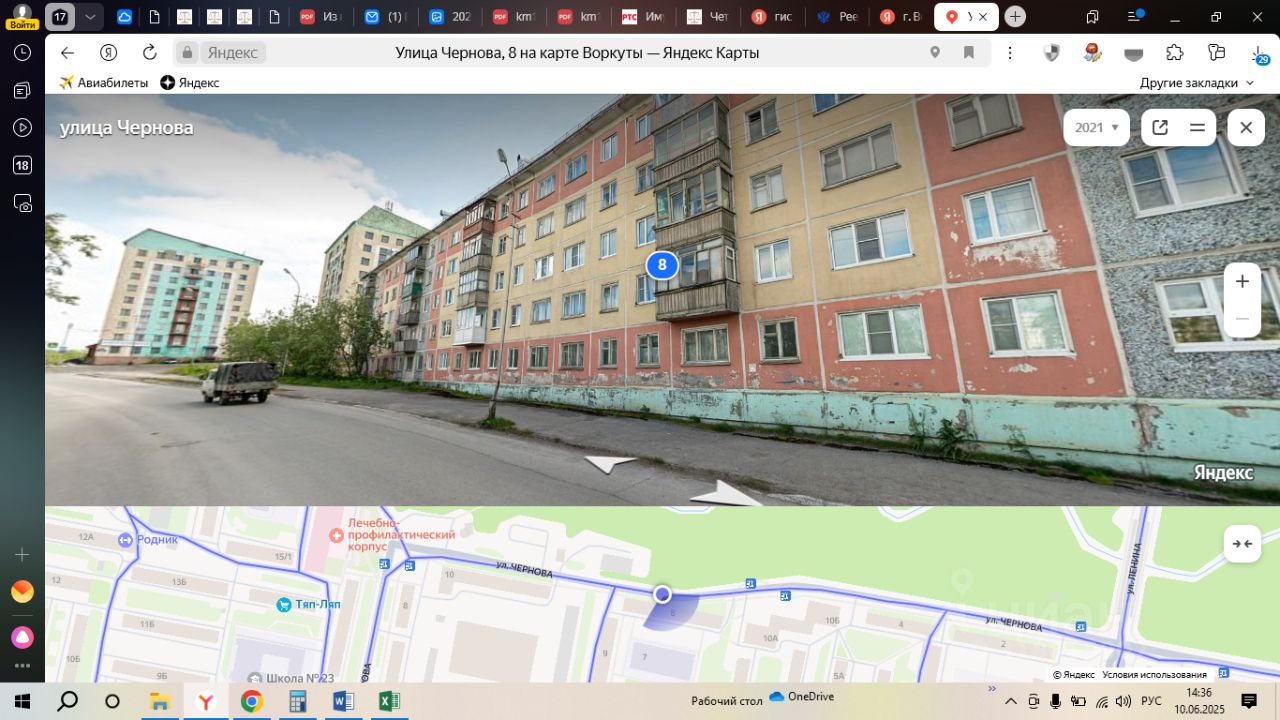Move forward using the left panorama arrow

coord(610,463)
